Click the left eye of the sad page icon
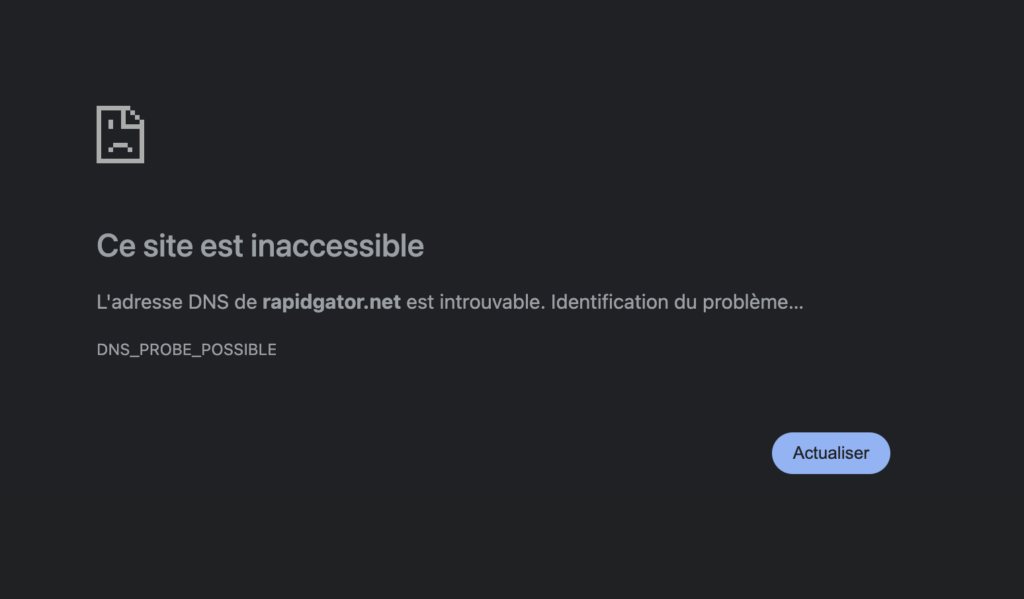Image resolution: width=1024 pixels, height=599 pixels. coord(110,125)
